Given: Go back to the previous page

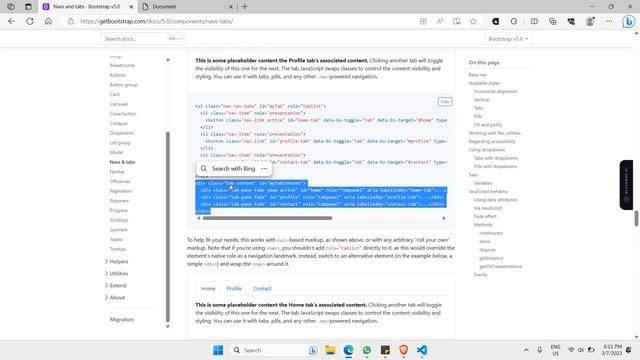Looking at the screenshot, I should 11,21.
